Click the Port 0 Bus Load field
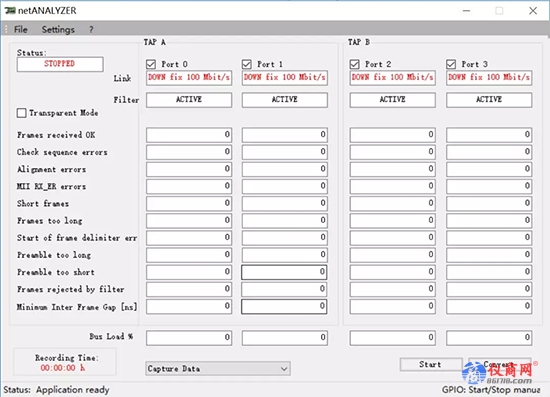This screenshot has width=550, height=397. (189, 338)
